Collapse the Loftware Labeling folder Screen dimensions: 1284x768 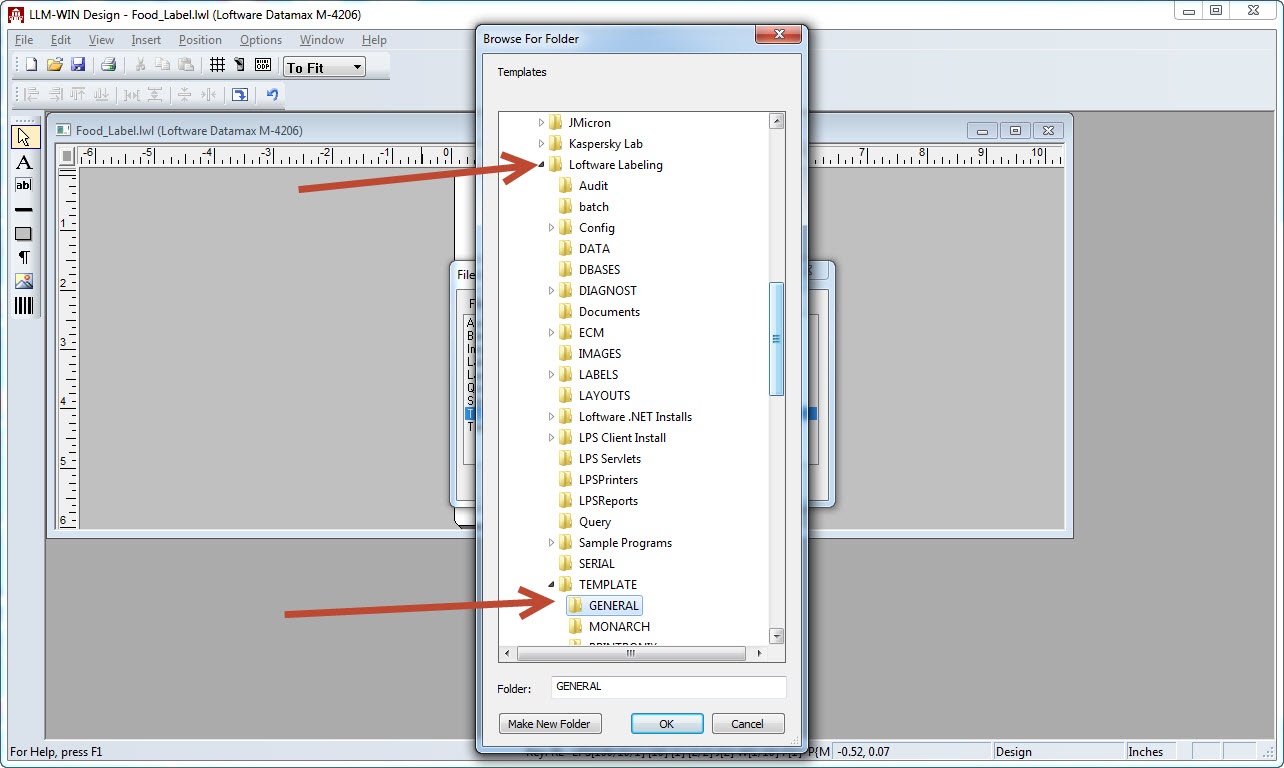542,165
